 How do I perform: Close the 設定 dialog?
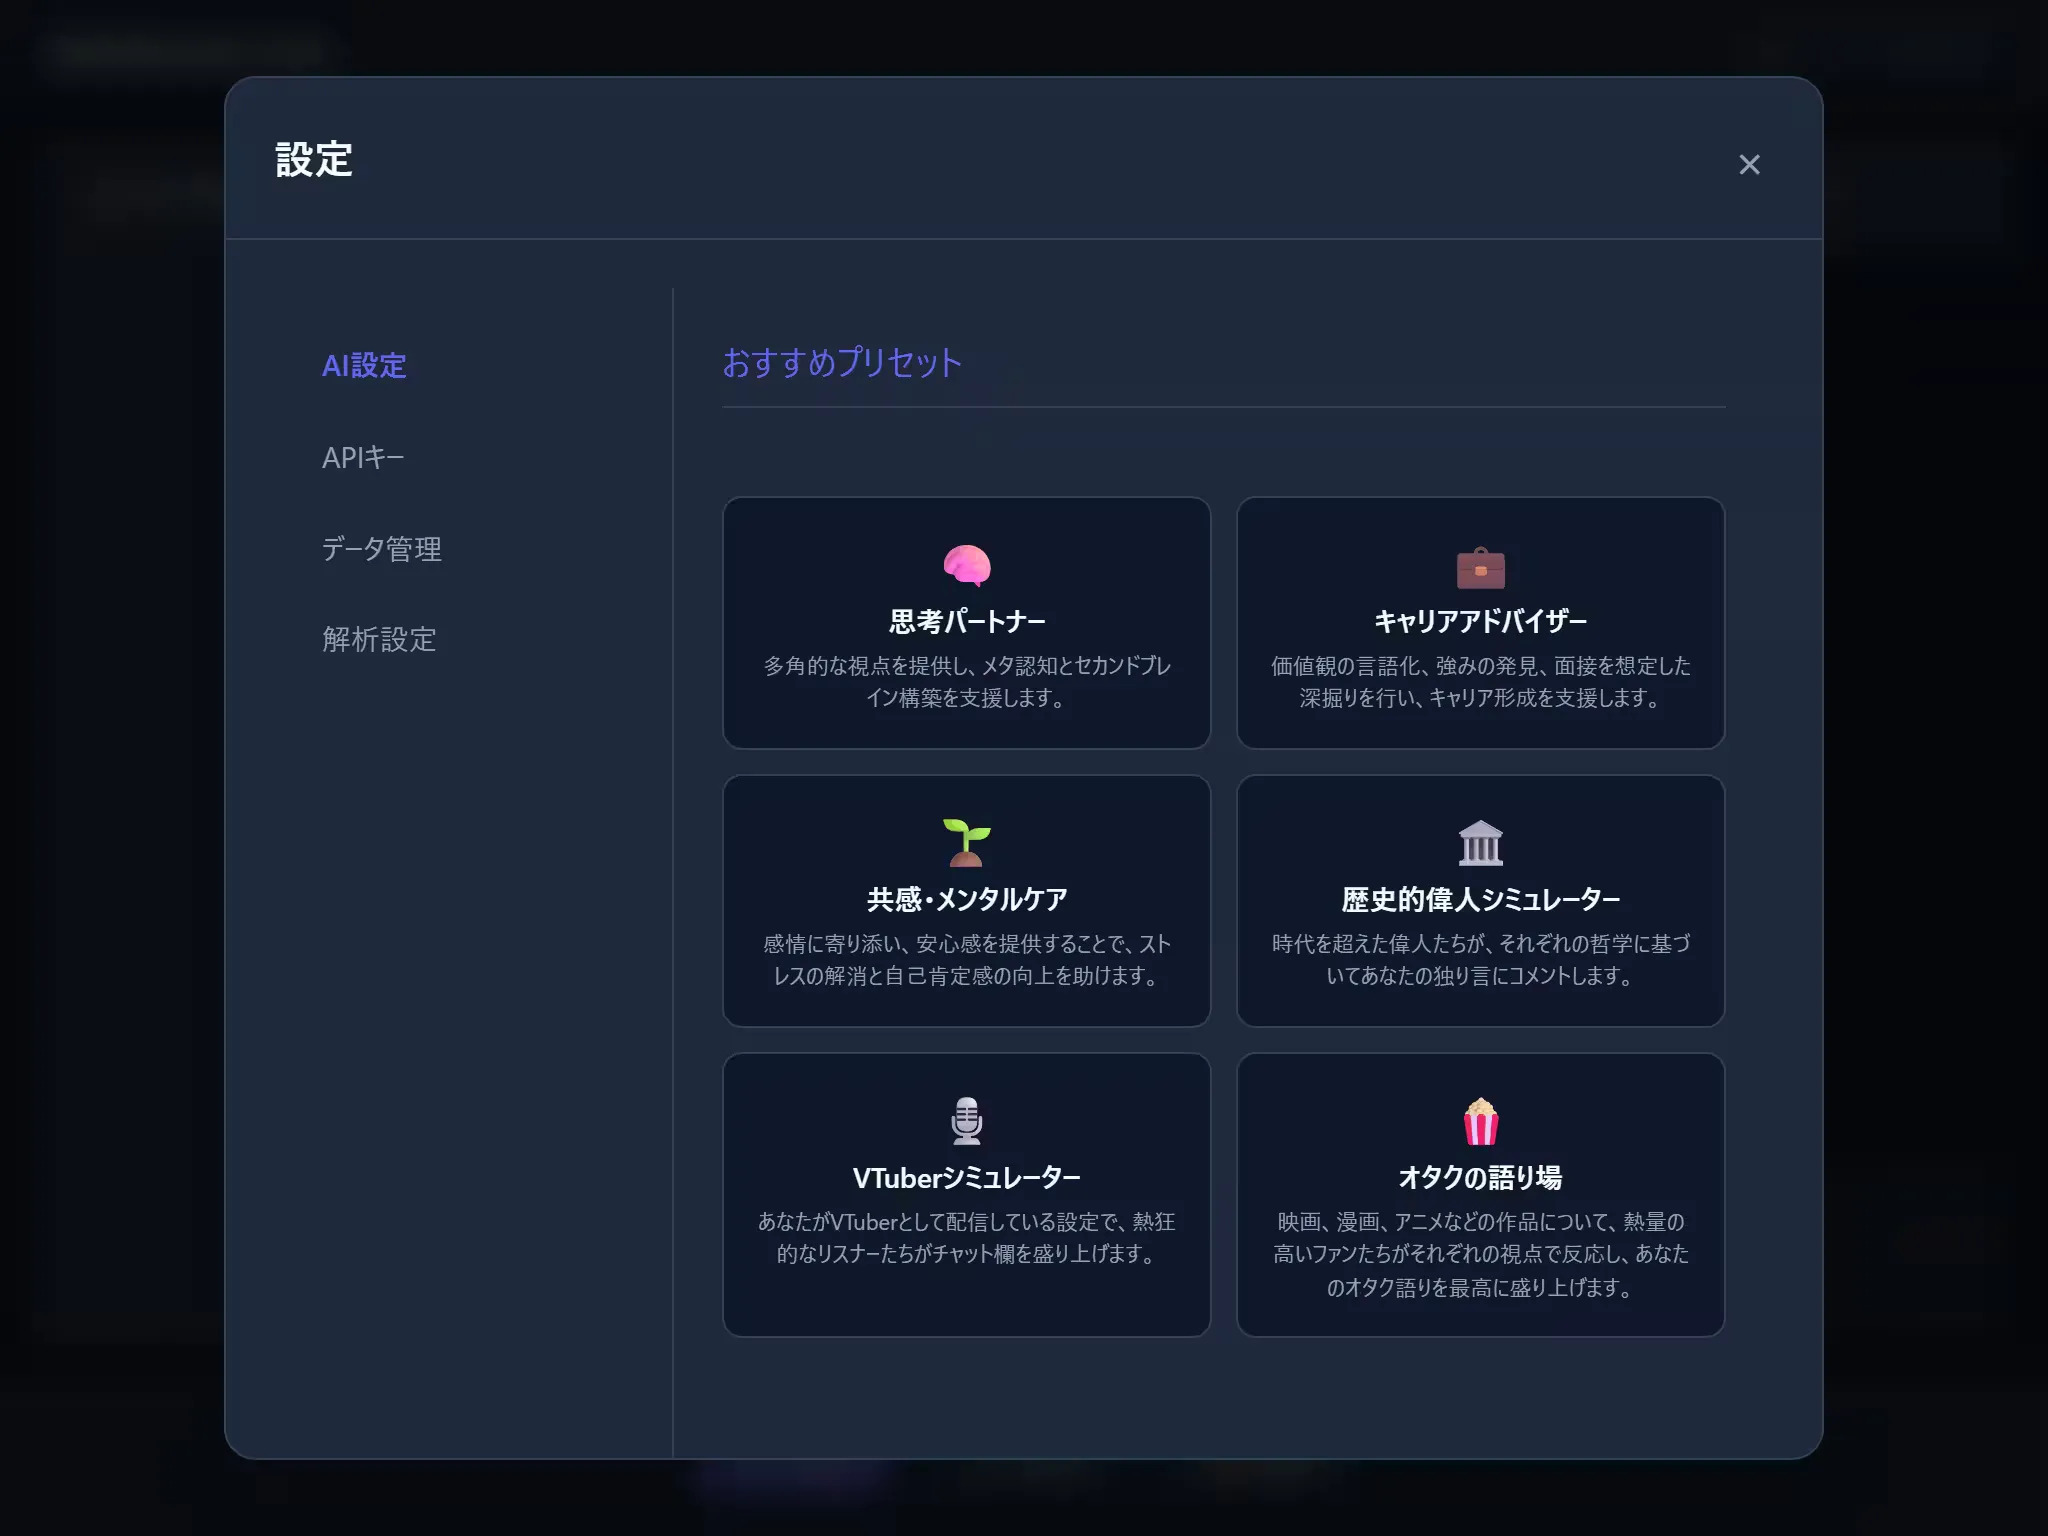[x=1750, y=165]
